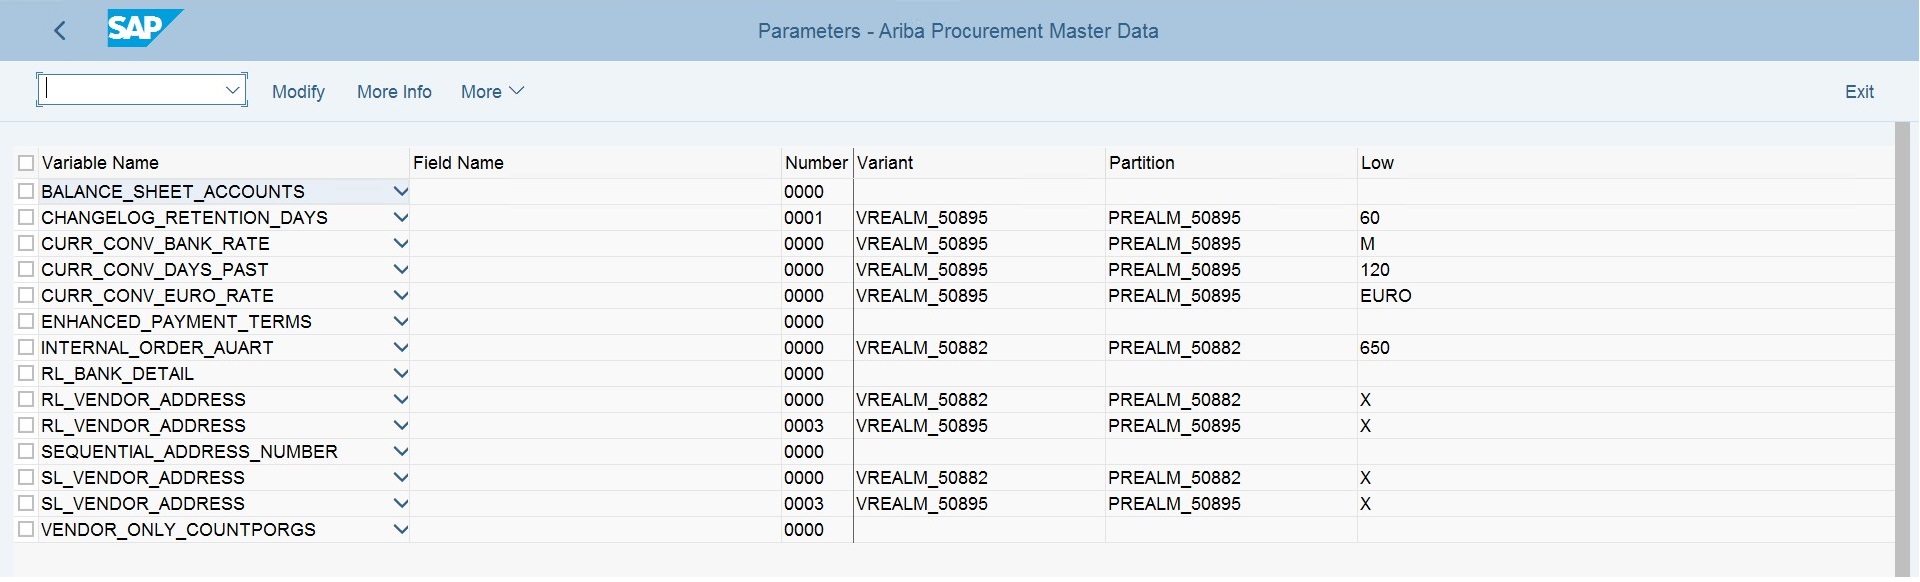Expand the CURR_CONV_EURO_RATE variable dropdown
Viewport: 1920px width, 582px height.
click(401, 295)
